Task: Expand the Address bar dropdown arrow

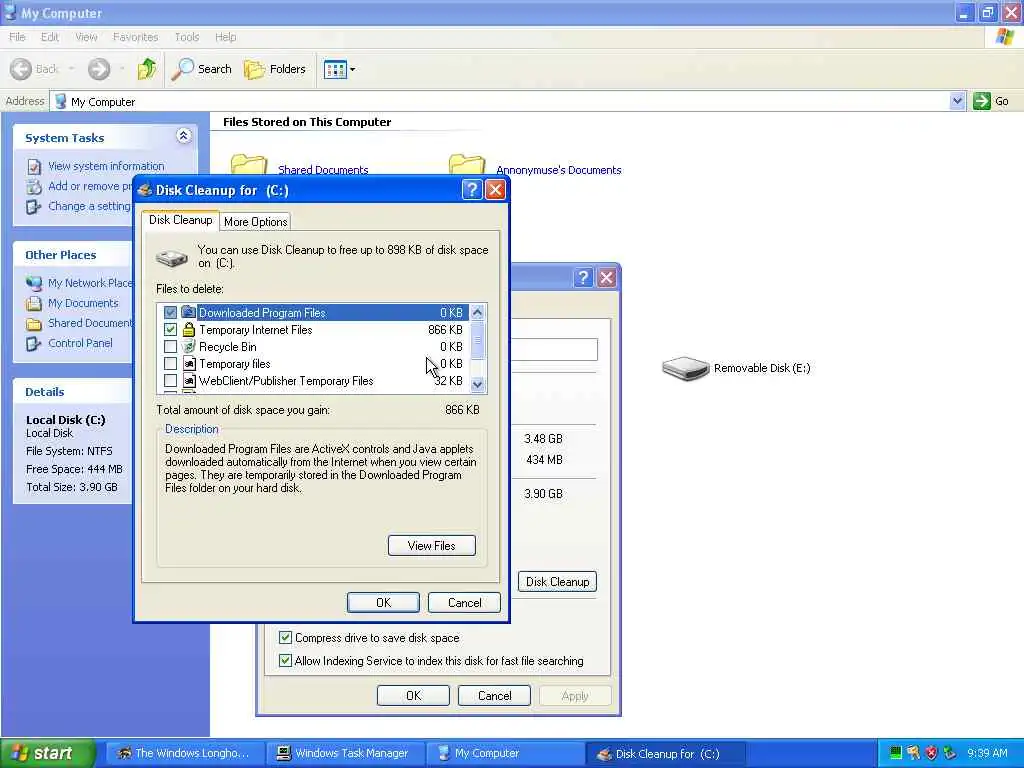Action: pyautogui.click(x=957, y=101)
